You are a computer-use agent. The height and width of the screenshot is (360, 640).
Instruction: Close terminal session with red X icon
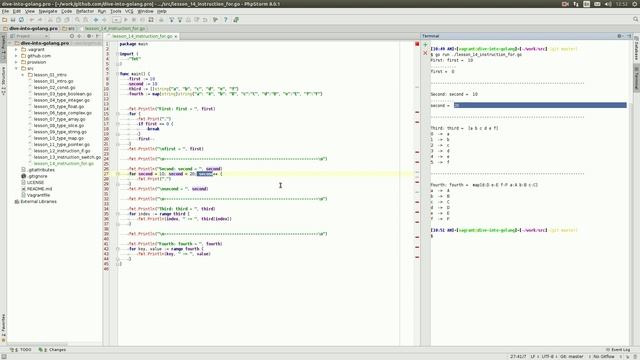coord(425,53)
